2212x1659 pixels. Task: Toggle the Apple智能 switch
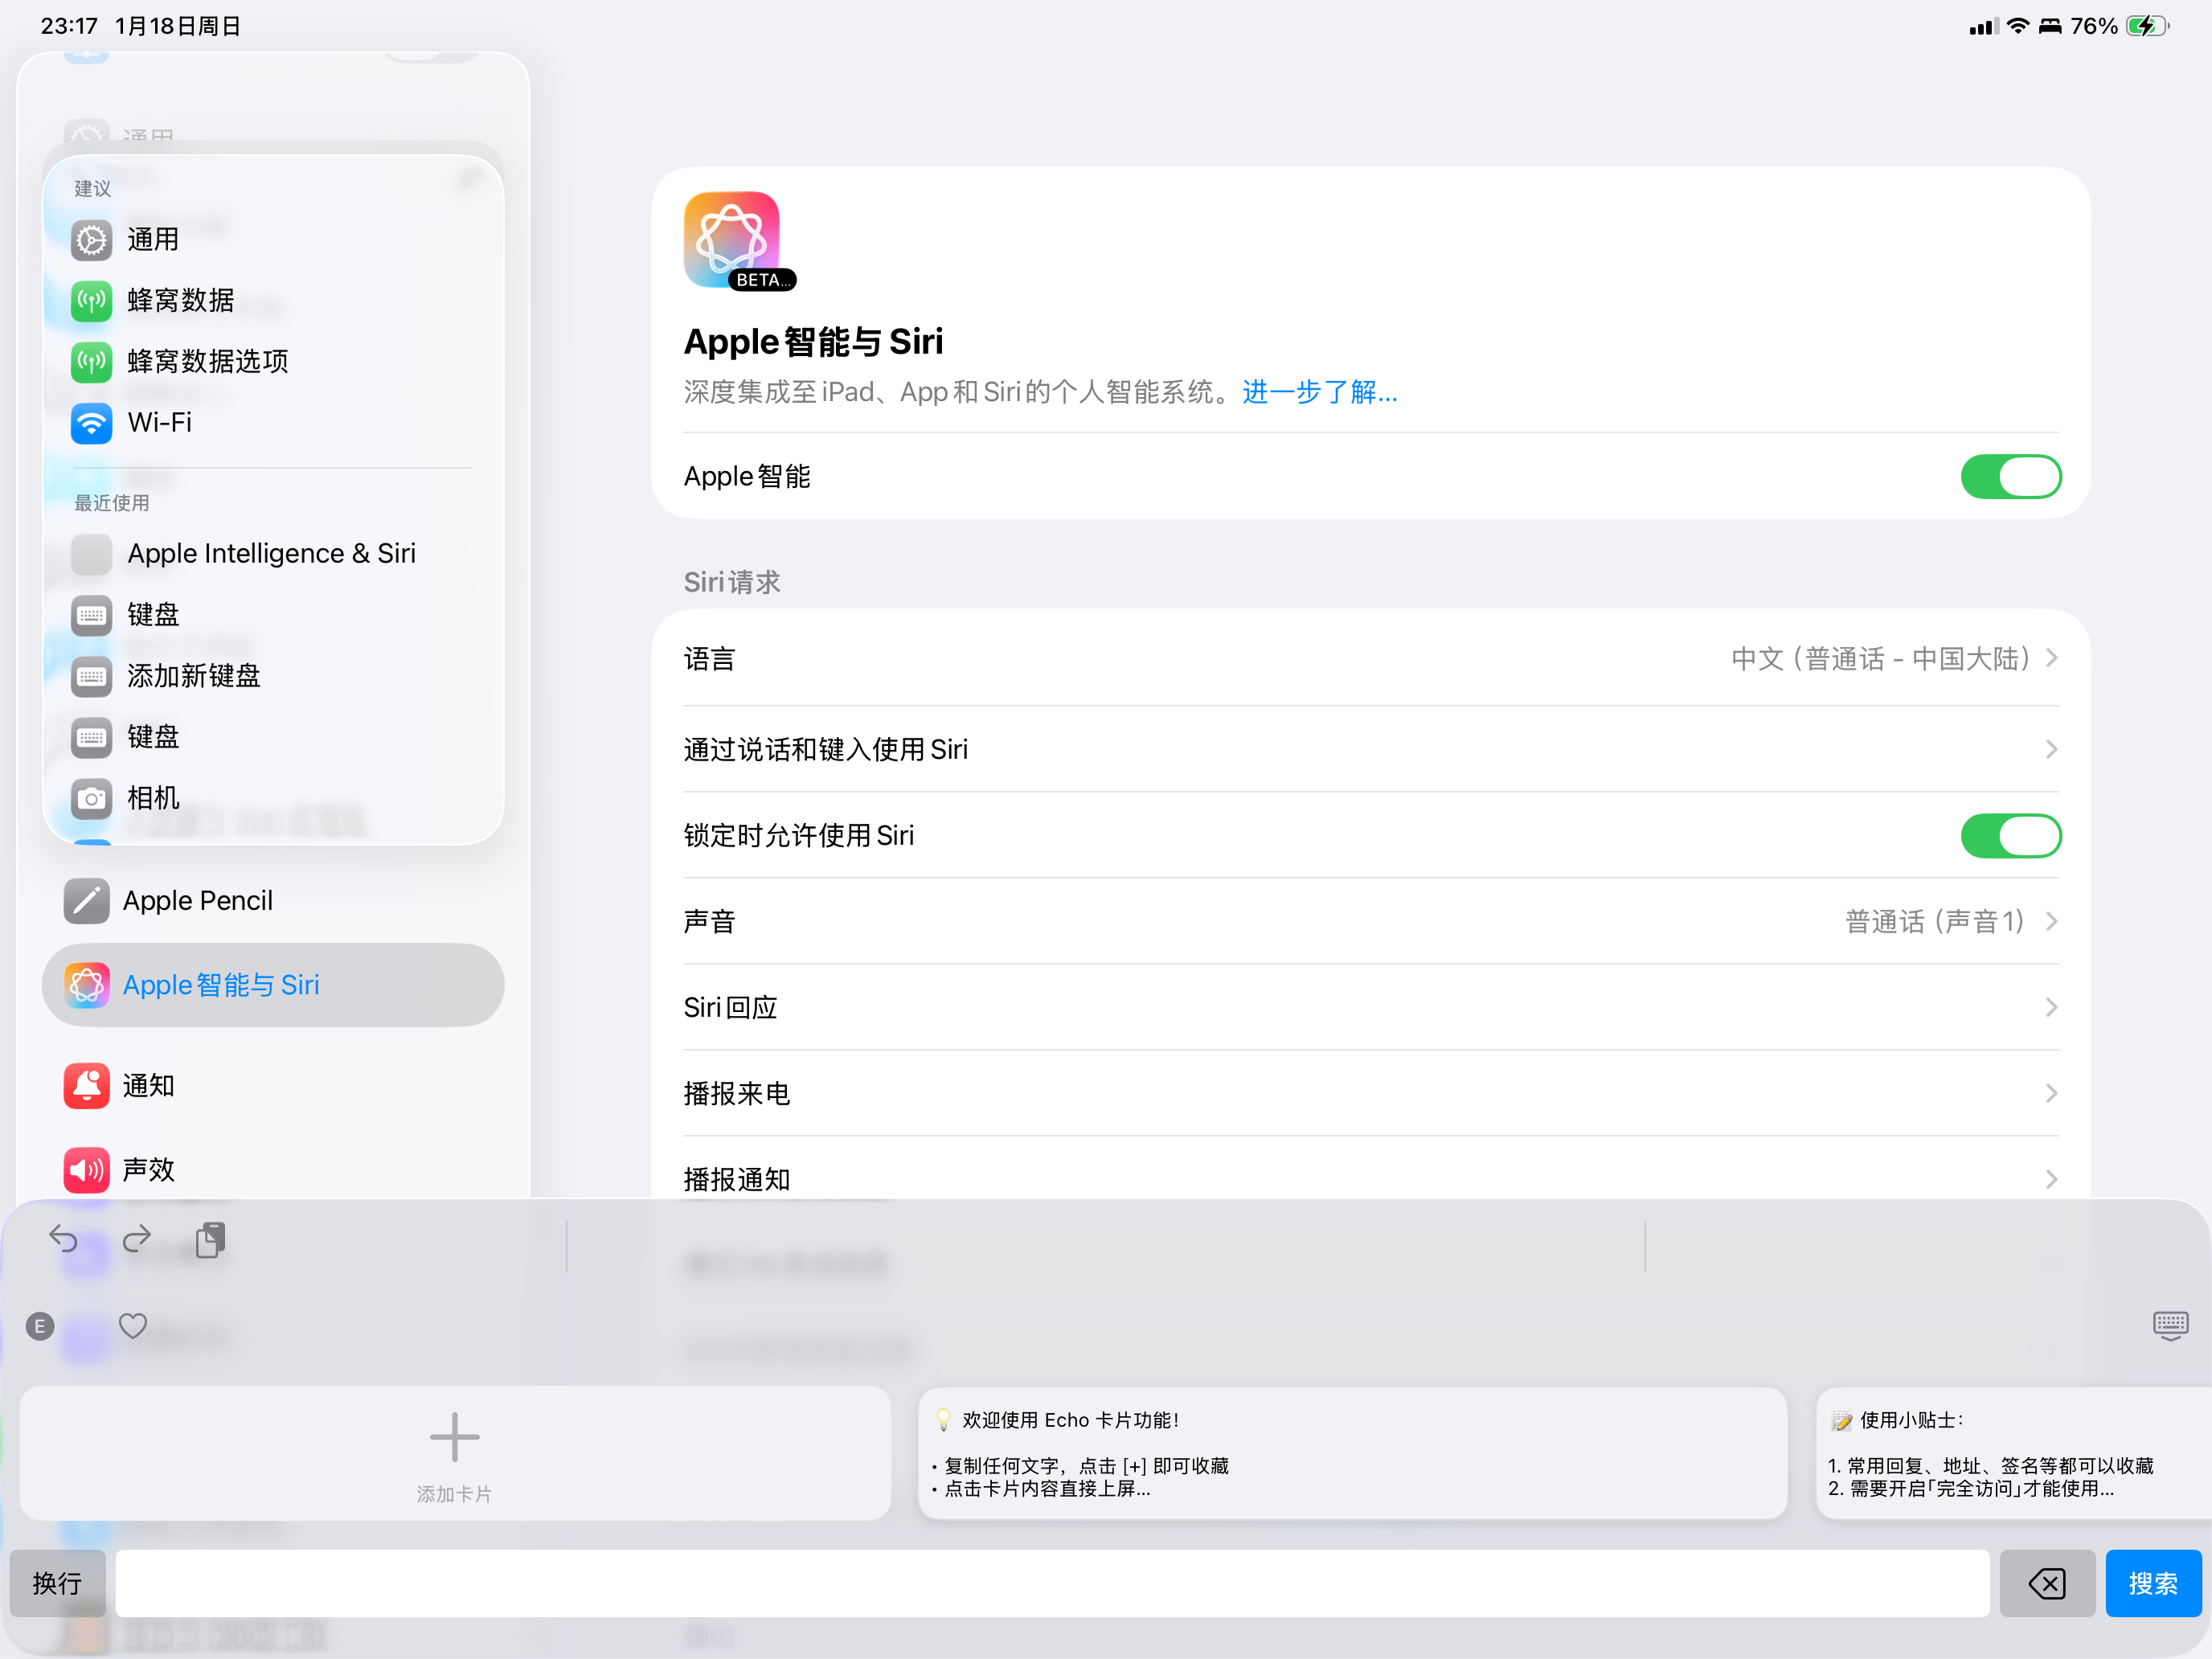click(2011, 477)
